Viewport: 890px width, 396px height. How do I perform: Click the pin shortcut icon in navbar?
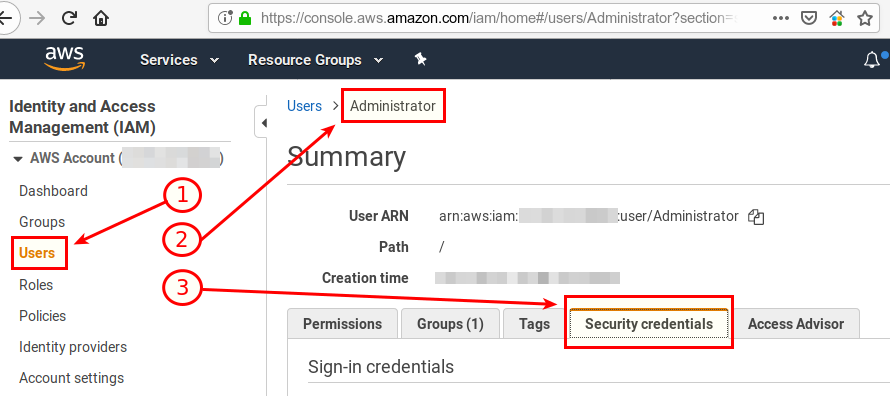420,59
